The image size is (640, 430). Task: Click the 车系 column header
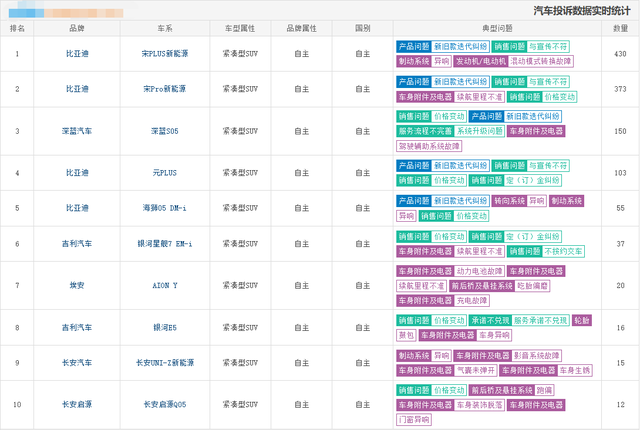165,28
